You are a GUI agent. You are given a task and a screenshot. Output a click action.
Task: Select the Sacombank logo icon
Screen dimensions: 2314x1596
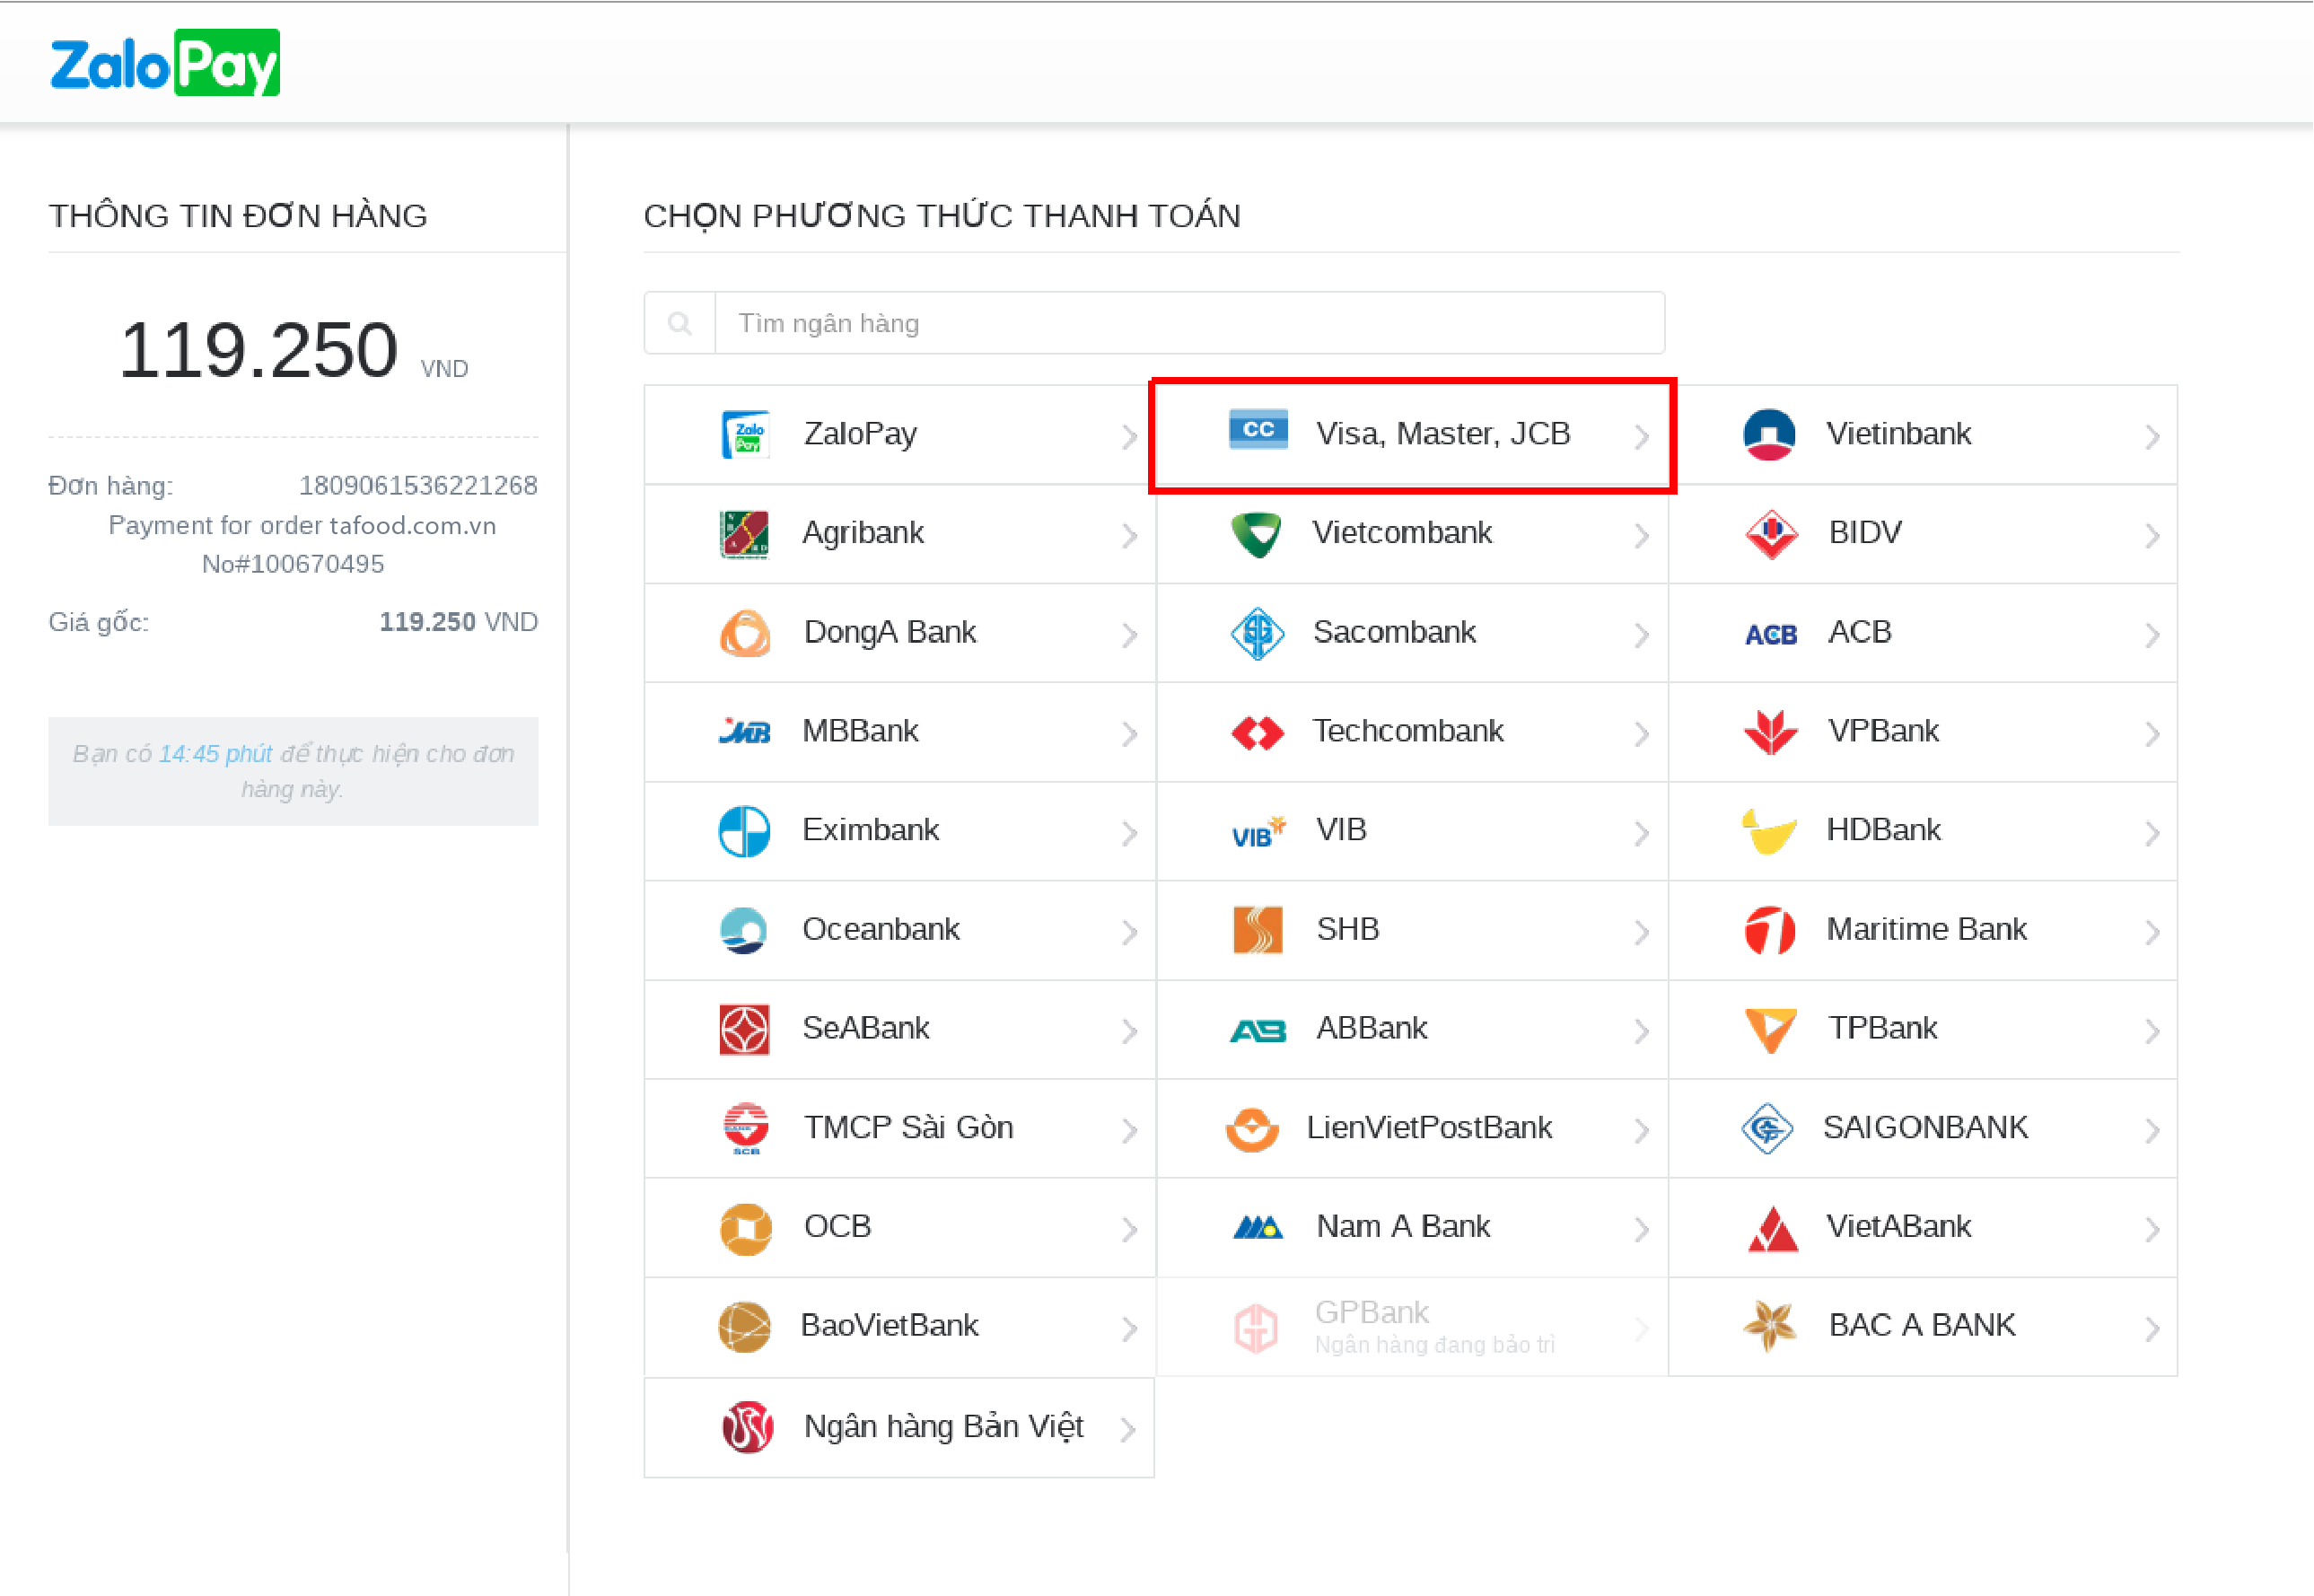click(1257, 633)
